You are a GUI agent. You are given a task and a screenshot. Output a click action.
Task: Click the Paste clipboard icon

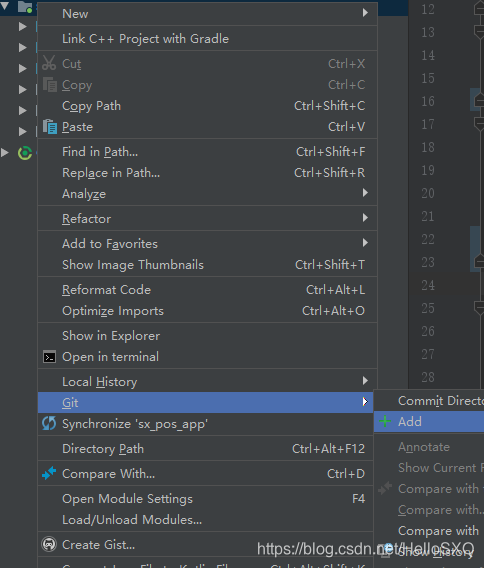click(50, 127)
